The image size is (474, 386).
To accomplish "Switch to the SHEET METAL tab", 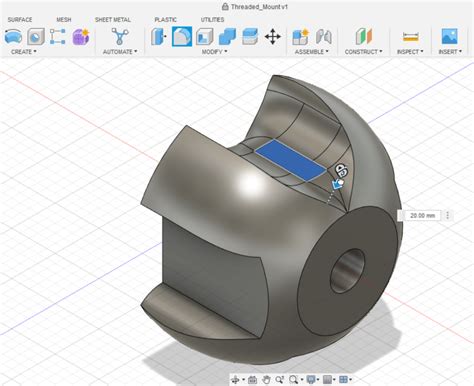I will [x=113, y=20].
